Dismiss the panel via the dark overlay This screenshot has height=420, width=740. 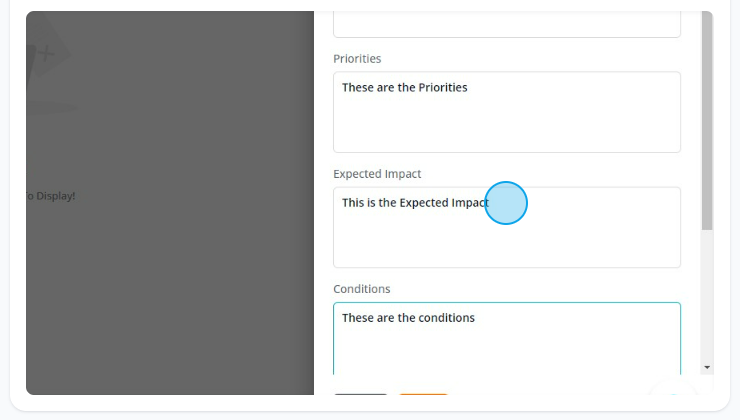[170, 283]
